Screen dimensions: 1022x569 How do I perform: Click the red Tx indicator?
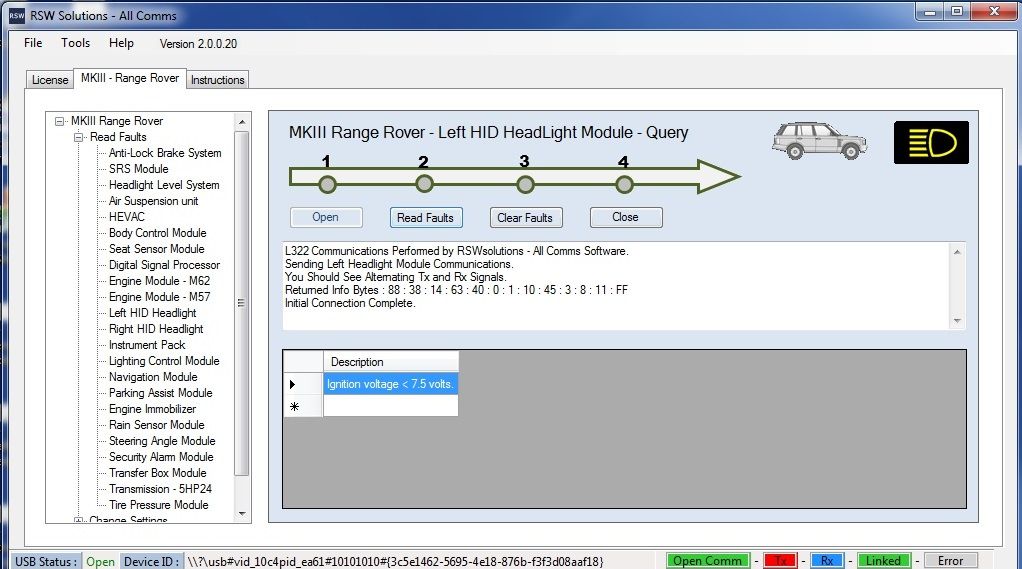pos(780,561)
